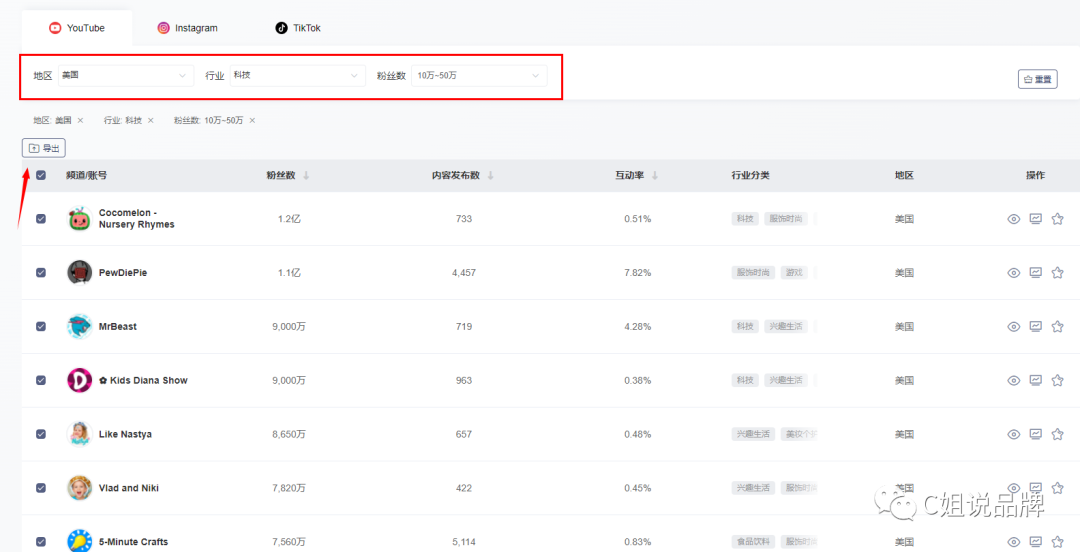Click the Cocomelon channel avatar

point(79,219)
